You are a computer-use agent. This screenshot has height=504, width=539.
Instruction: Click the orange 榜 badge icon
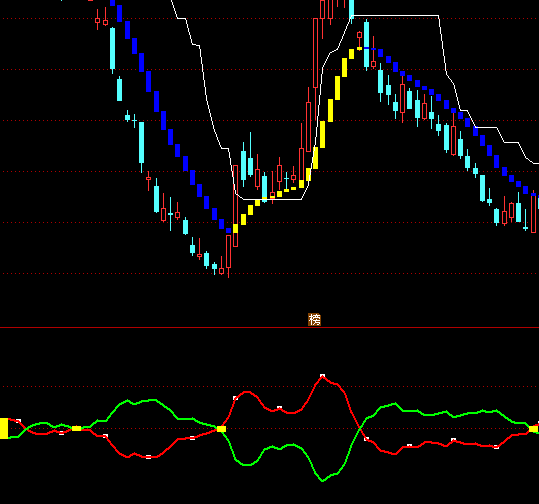pos(314,319)
